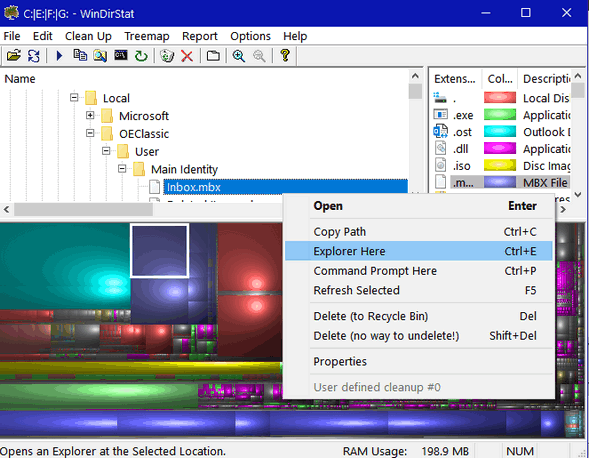Click the .exe extension type icon
The width and height of the screenshot is (589, 458).
coord(440,114)
